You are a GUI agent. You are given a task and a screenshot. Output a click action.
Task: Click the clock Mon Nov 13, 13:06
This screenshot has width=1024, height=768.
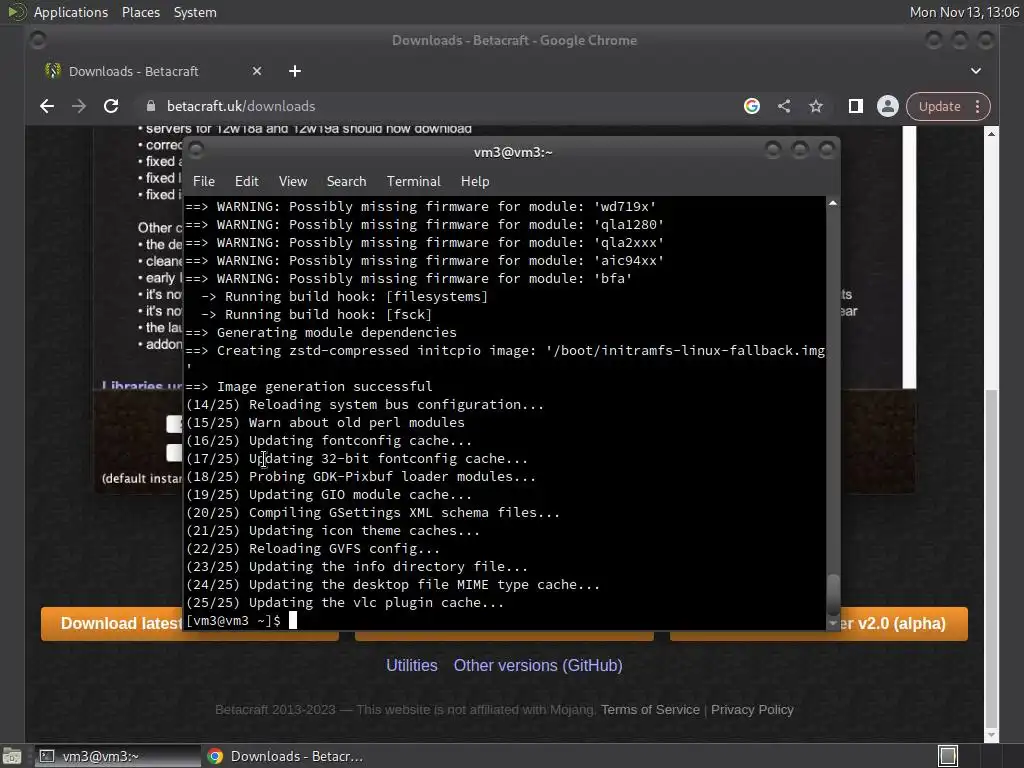tap(964, 12)
